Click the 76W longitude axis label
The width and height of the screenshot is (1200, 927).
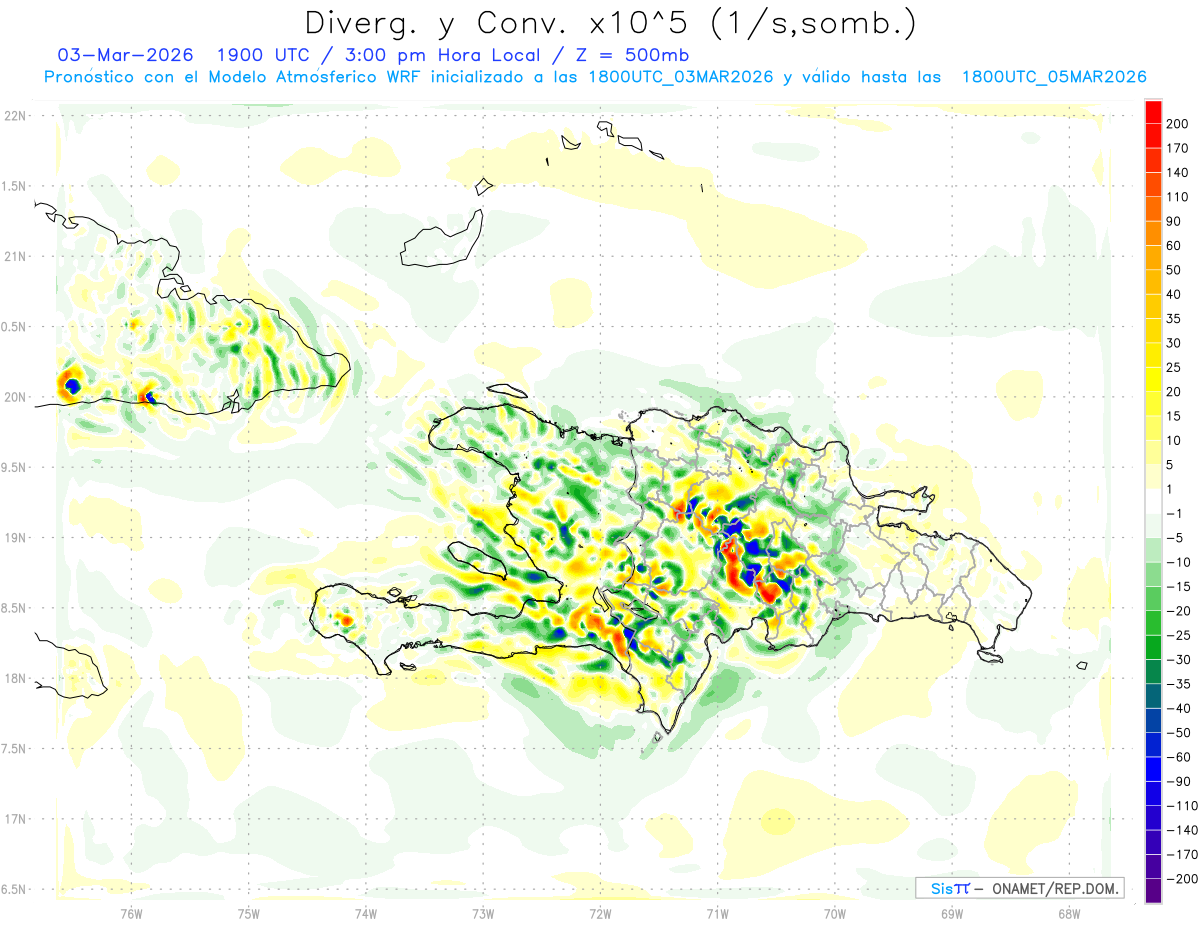(131, 913)
